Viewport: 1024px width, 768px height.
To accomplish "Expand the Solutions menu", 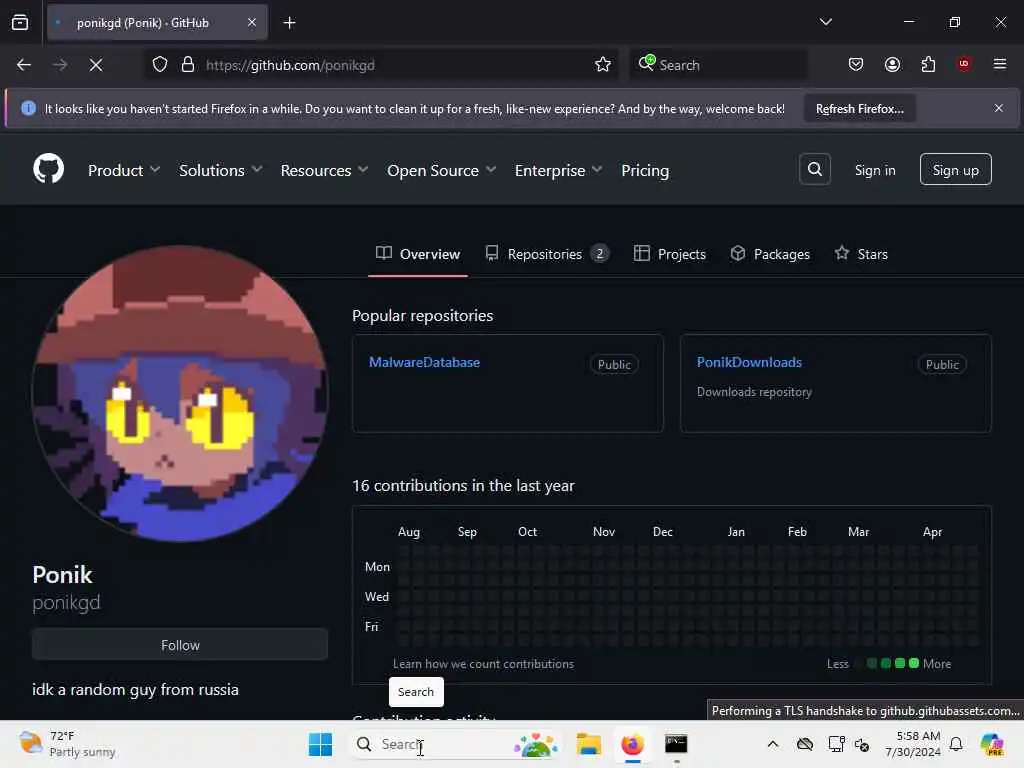I will tap(221, 170).
